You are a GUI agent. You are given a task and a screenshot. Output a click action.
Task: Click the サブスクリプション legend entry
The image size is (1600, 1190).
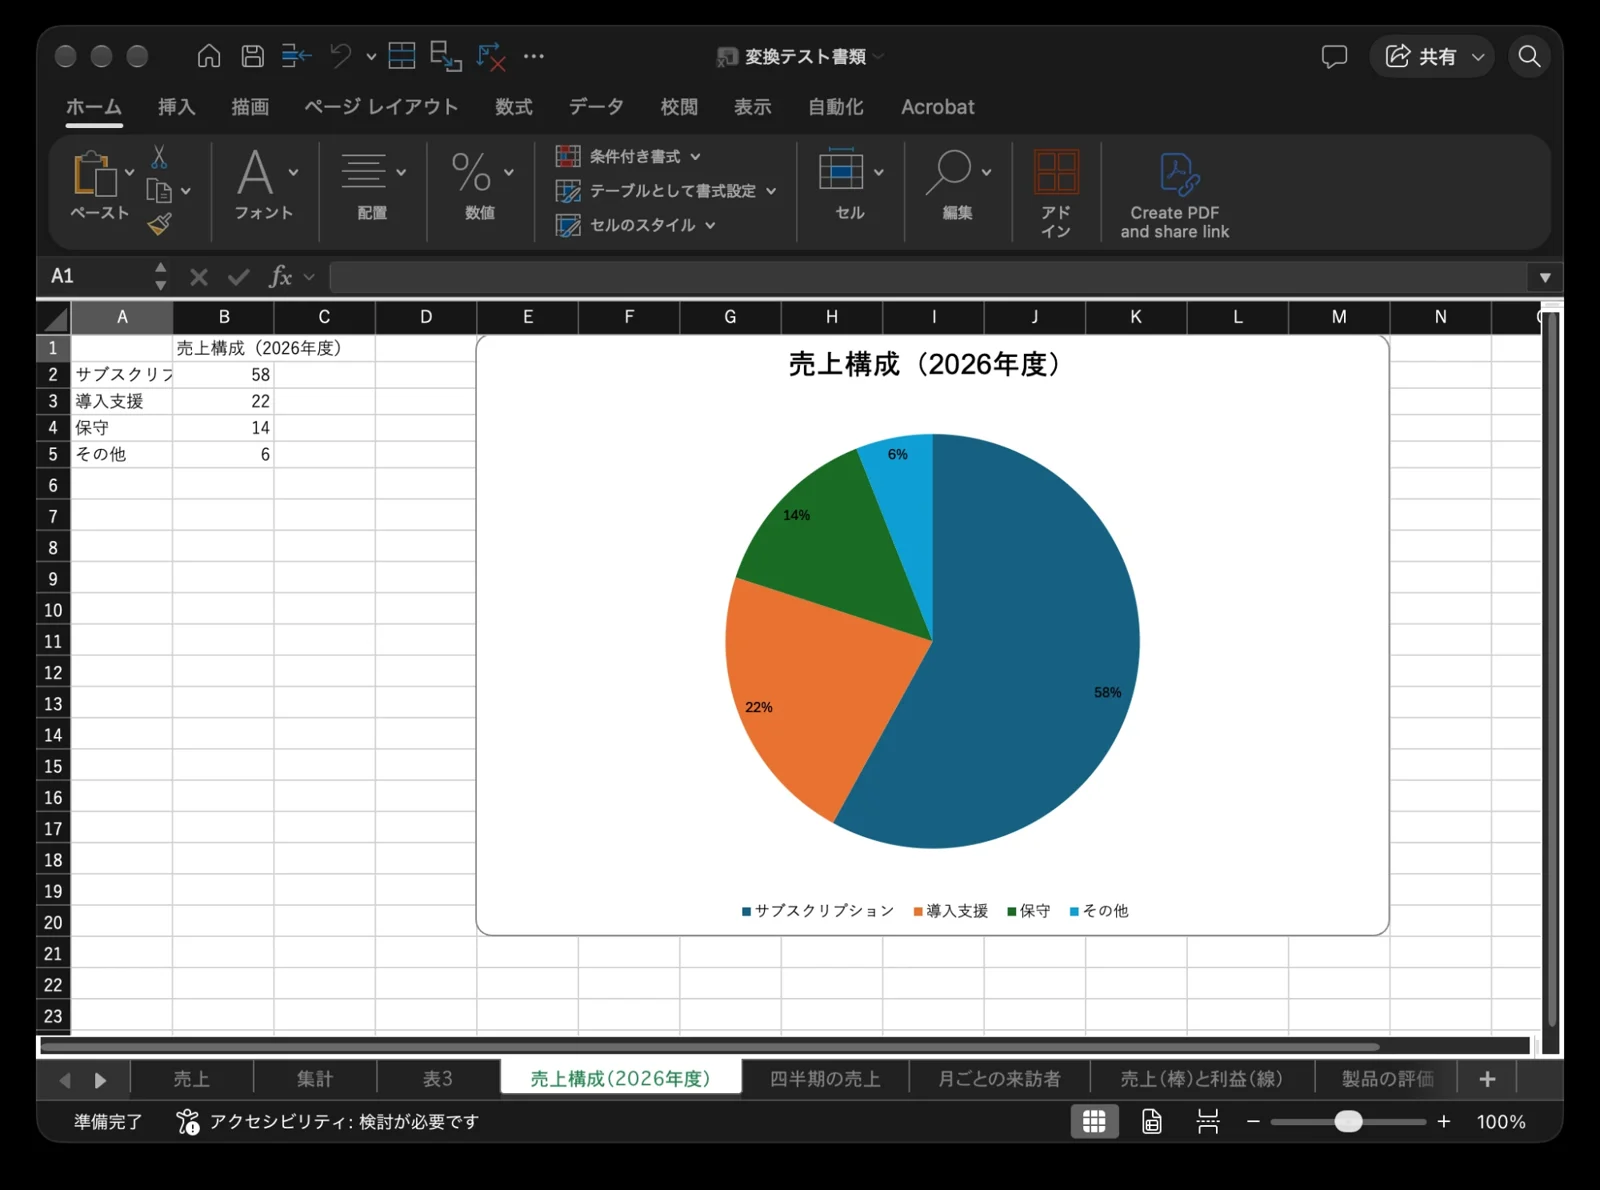point(818,911)
